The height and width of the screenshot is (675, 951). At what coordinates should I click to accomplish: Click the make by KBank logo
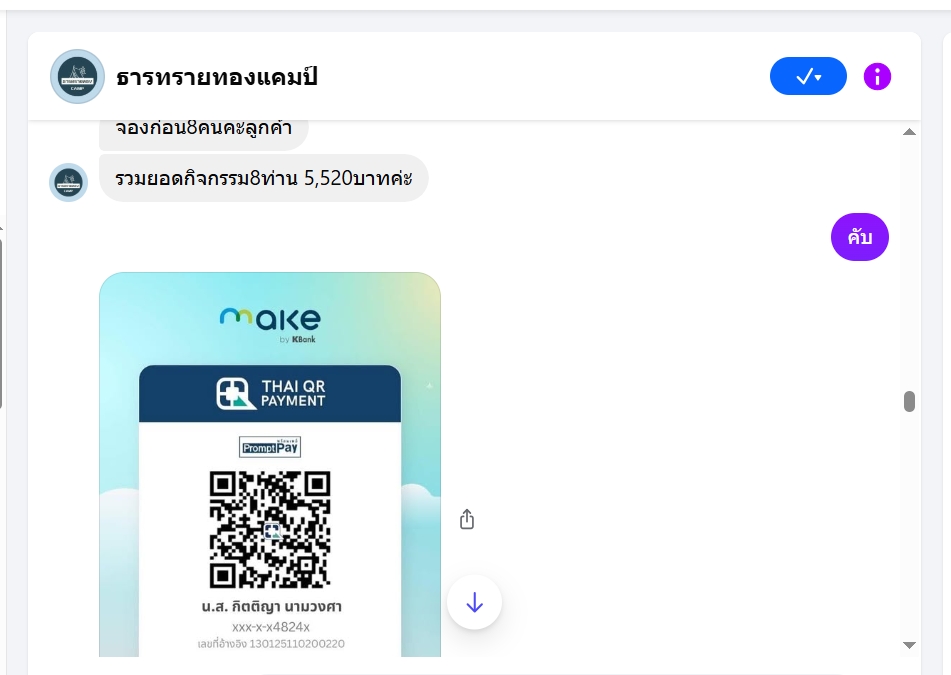[x=270, y=325]
